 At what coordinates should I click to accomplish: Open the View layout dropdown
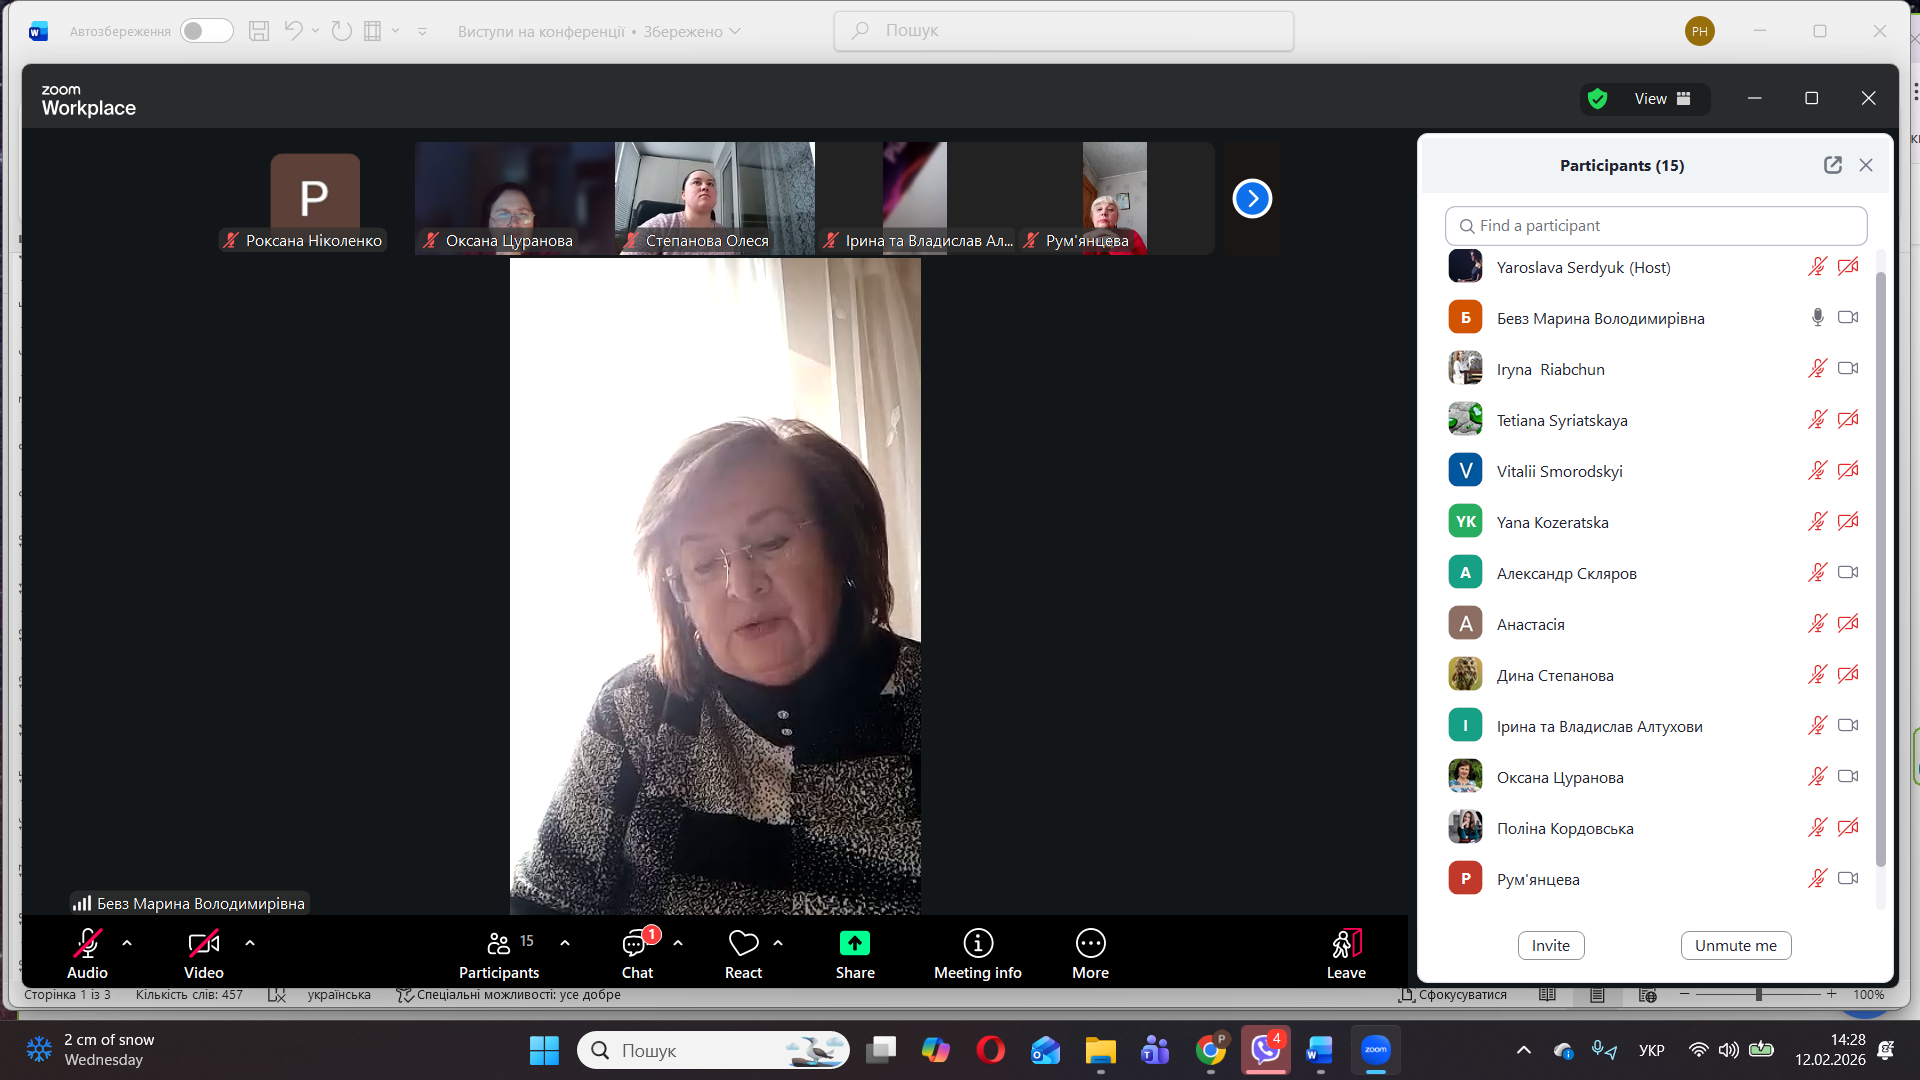click(x=1661, y=98)
